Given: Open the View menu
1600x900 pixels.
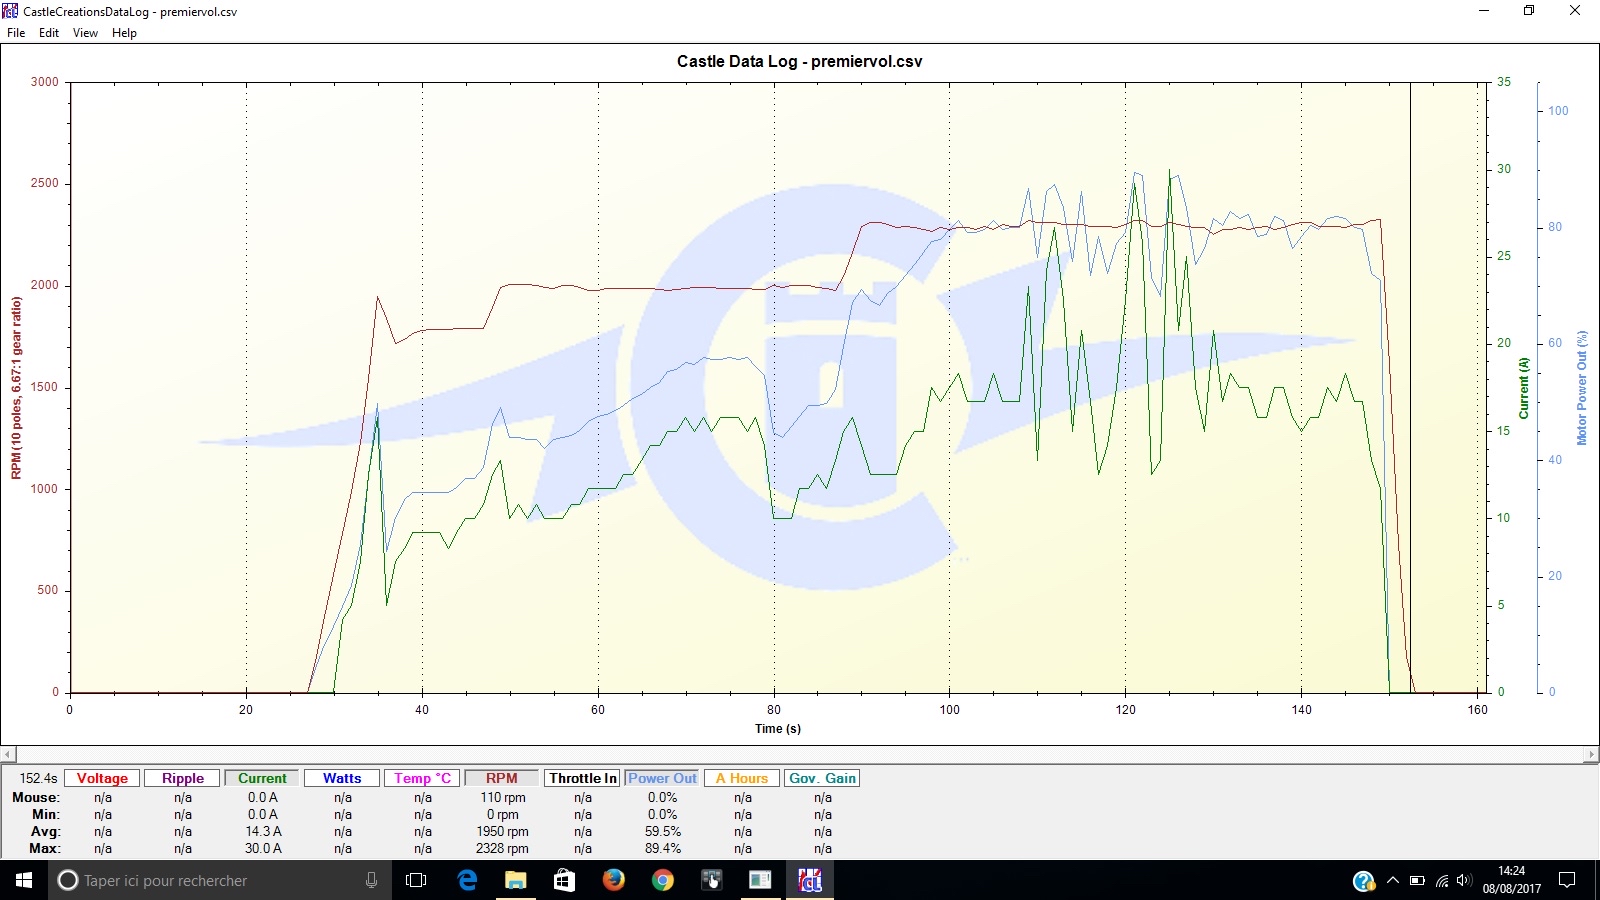Looking at the screenshot, I should (x=85, y=33).
